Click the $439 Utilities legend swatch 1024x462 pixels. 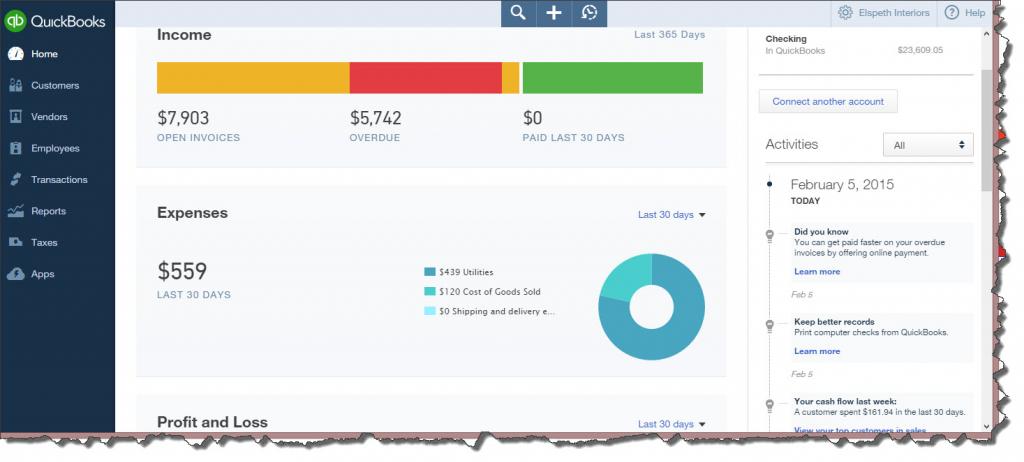click(x=430, y=272)
